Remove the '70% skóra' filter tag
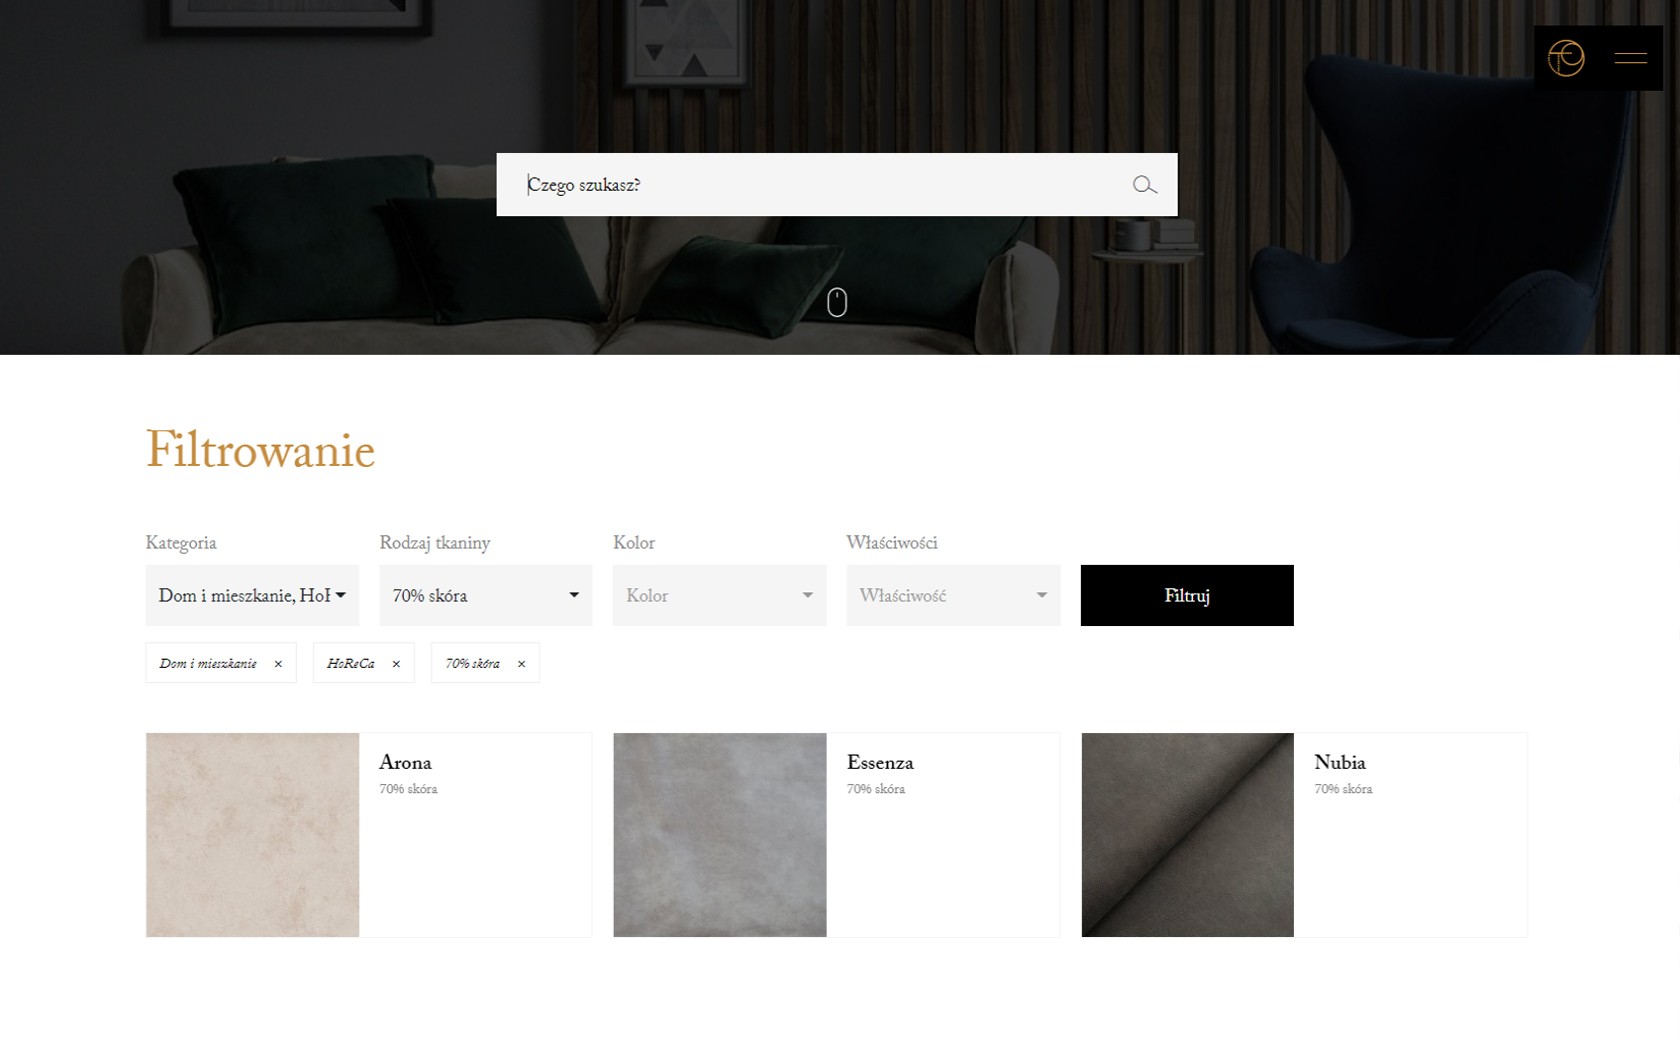 tap(521, 664)
